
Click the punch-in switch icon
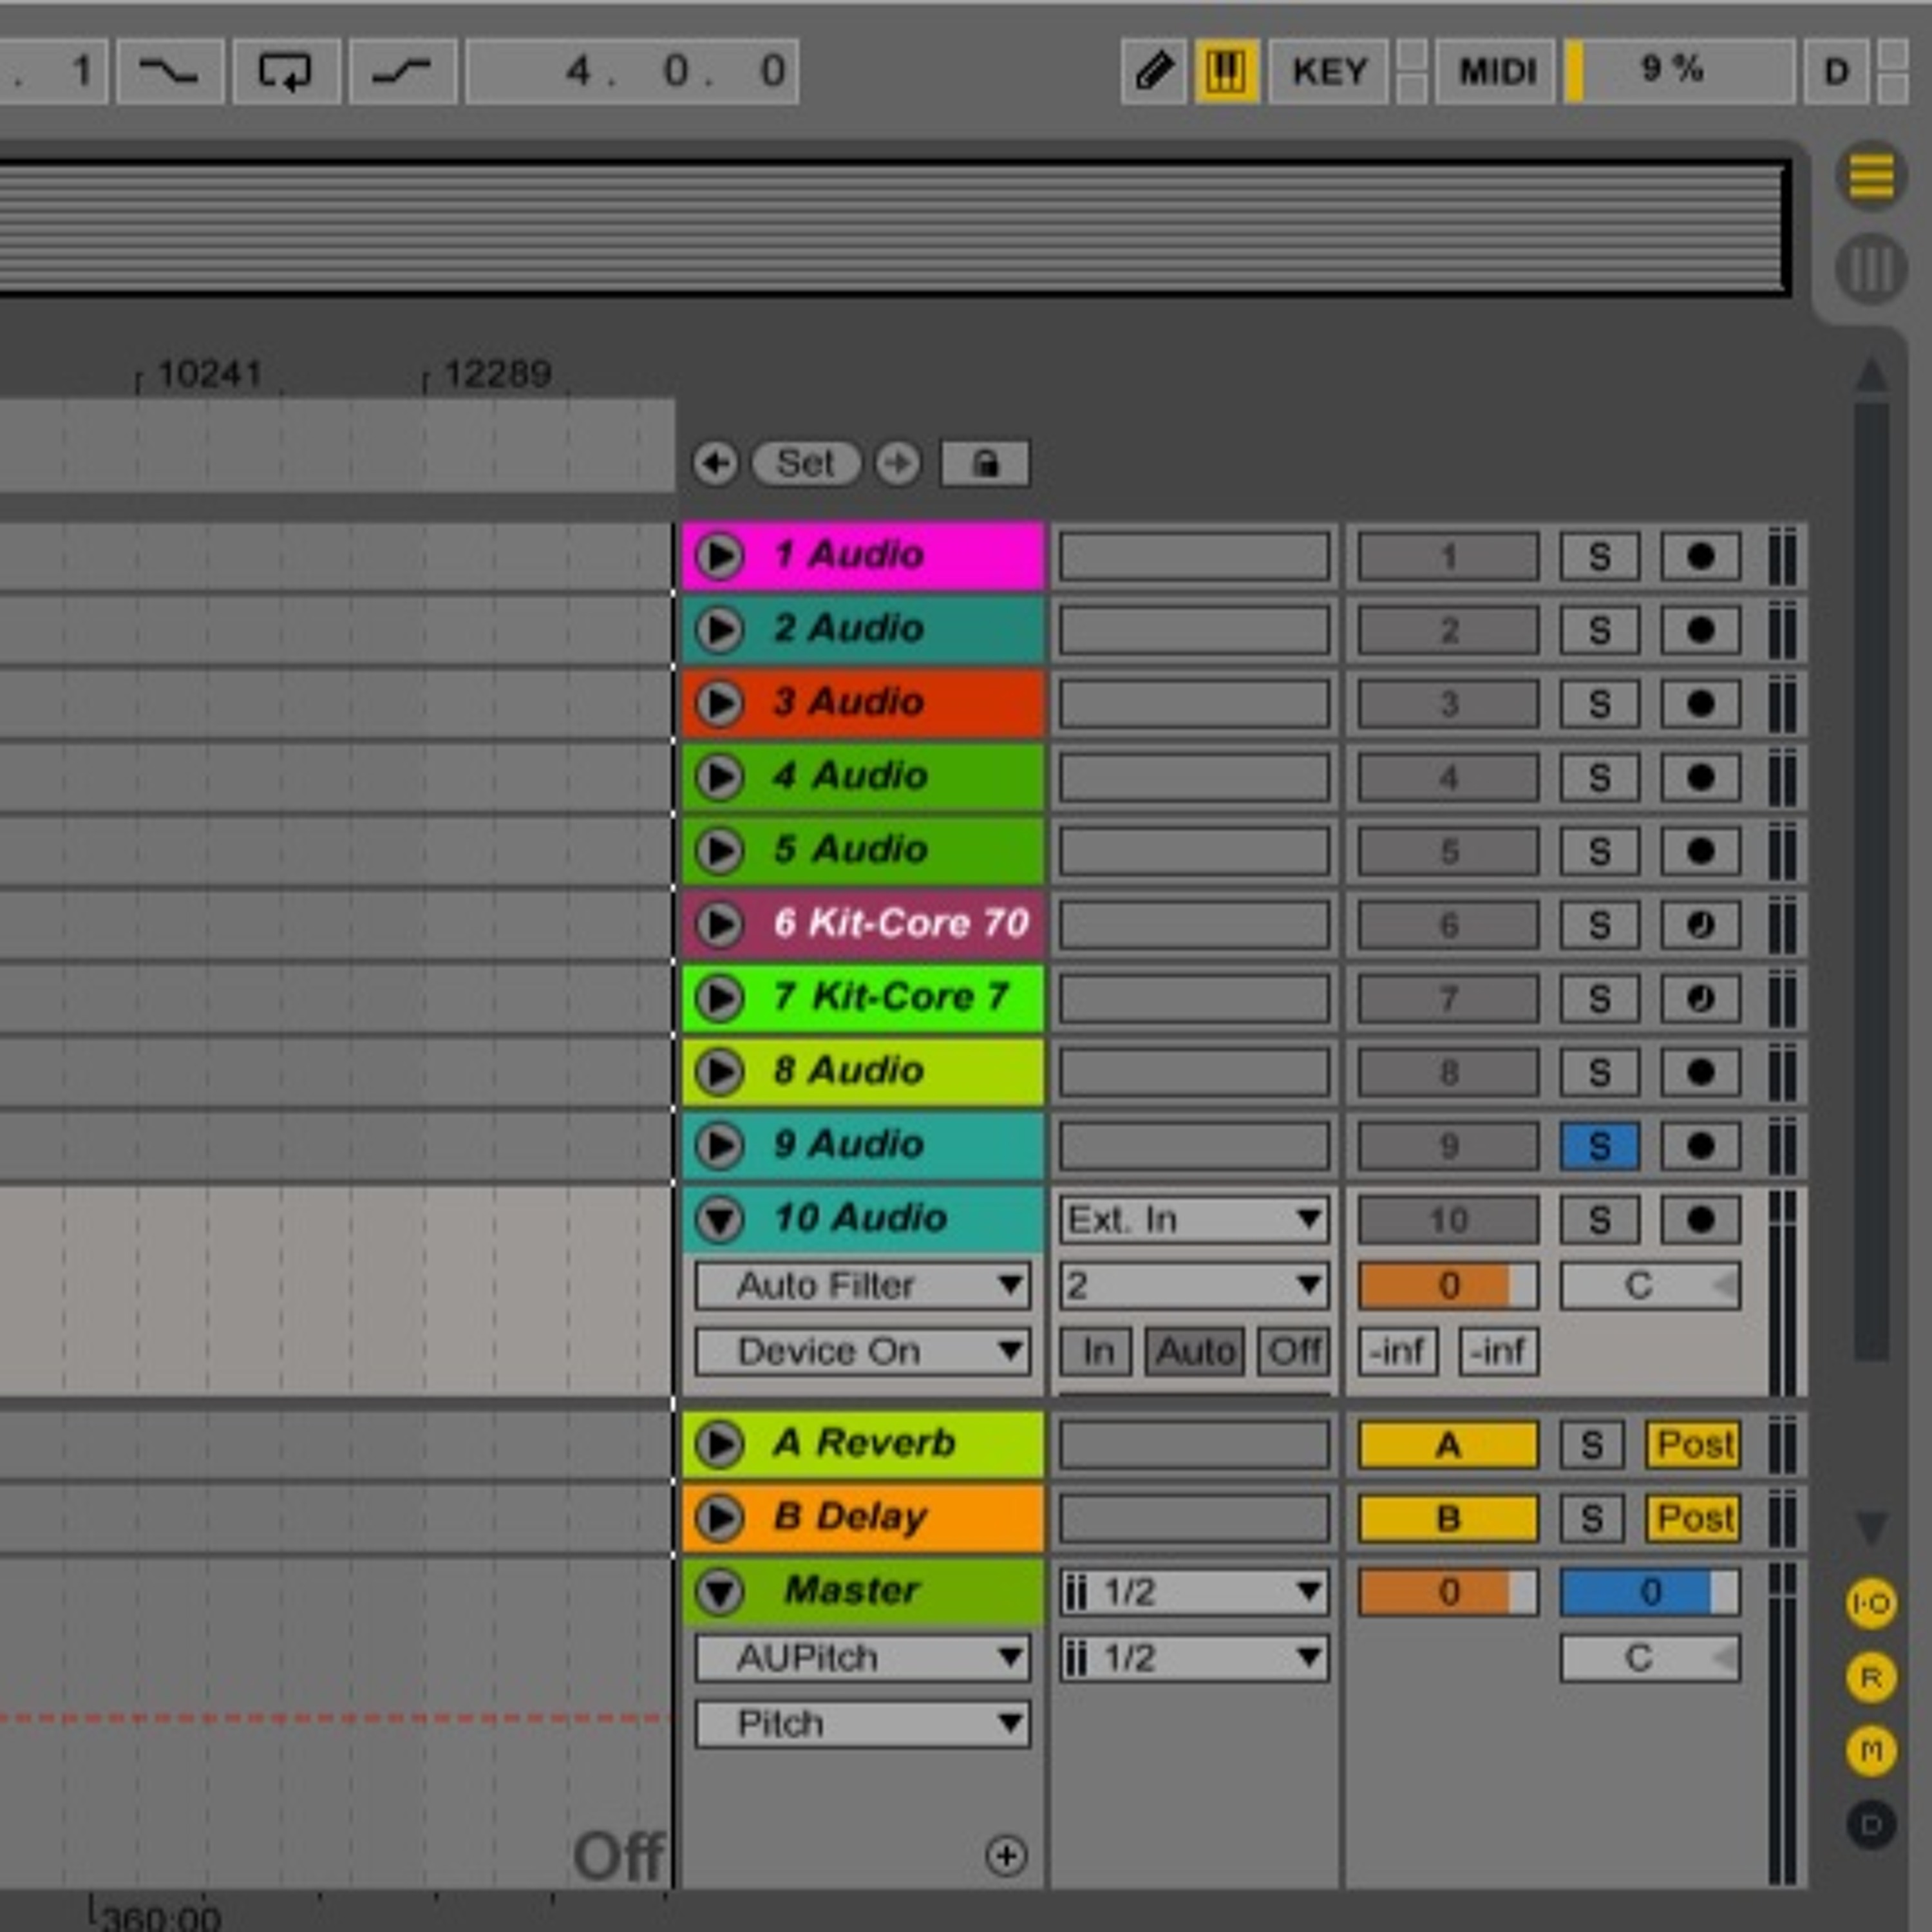click(170, 71)
